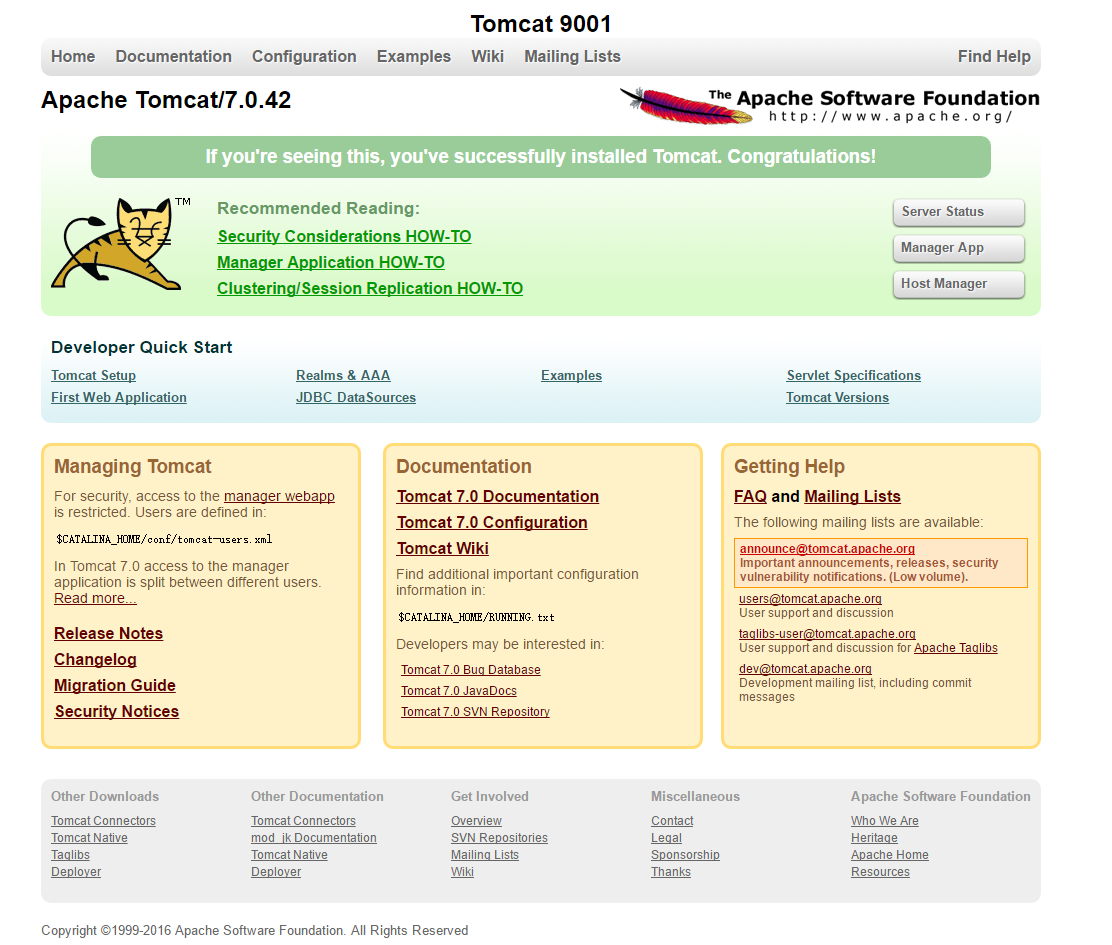Image resolution: width=1112 pixels, height=945 pixels.
Task: Open Tomcat Connectors under Other Documentation
Action: [304, 821]
